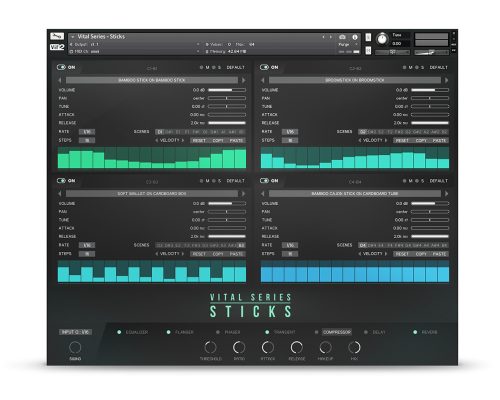Previous sample arrow for Broomstick on Broomstick
500x400 pixels.
(263, 80)
